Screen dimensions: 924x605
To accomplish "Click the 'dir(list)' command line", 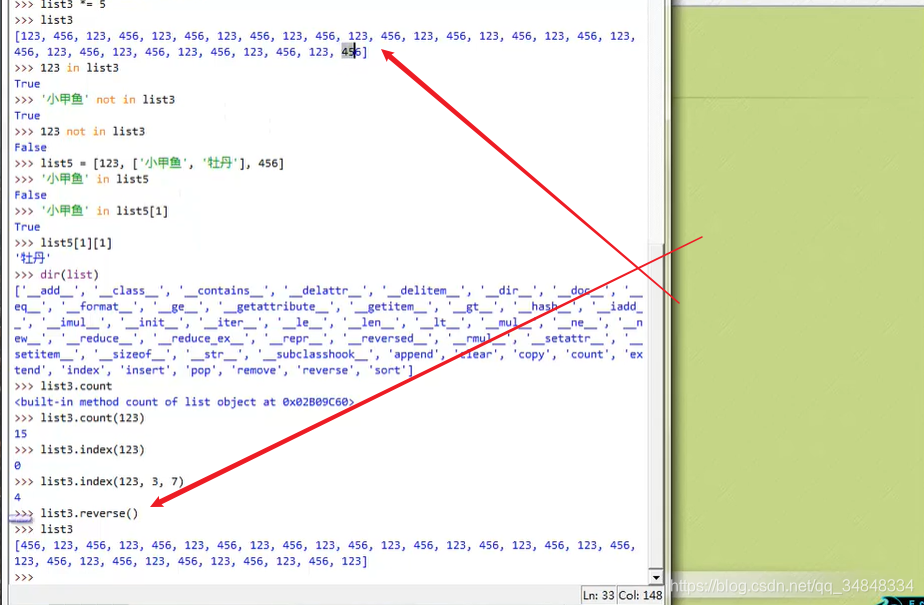I will [57, 275].
